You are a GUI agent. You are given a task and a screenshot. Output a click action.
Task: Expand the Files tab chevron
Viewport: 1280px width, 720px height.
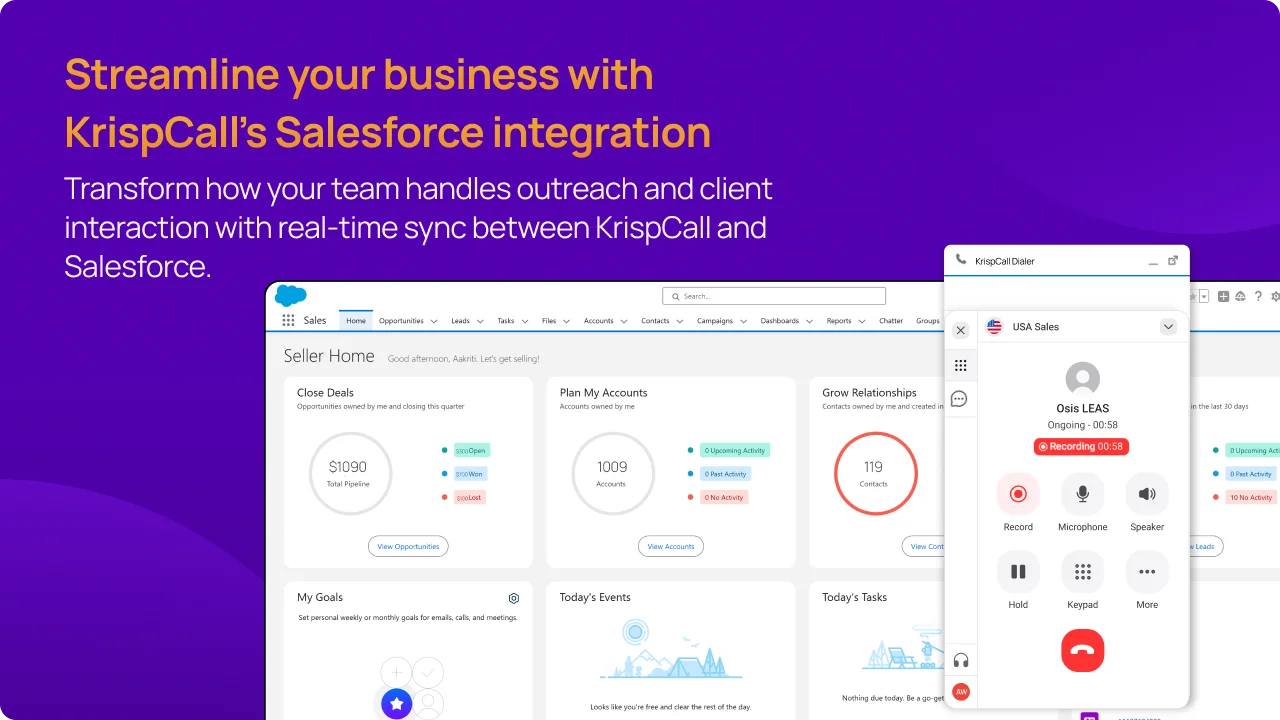pos(566,322)
